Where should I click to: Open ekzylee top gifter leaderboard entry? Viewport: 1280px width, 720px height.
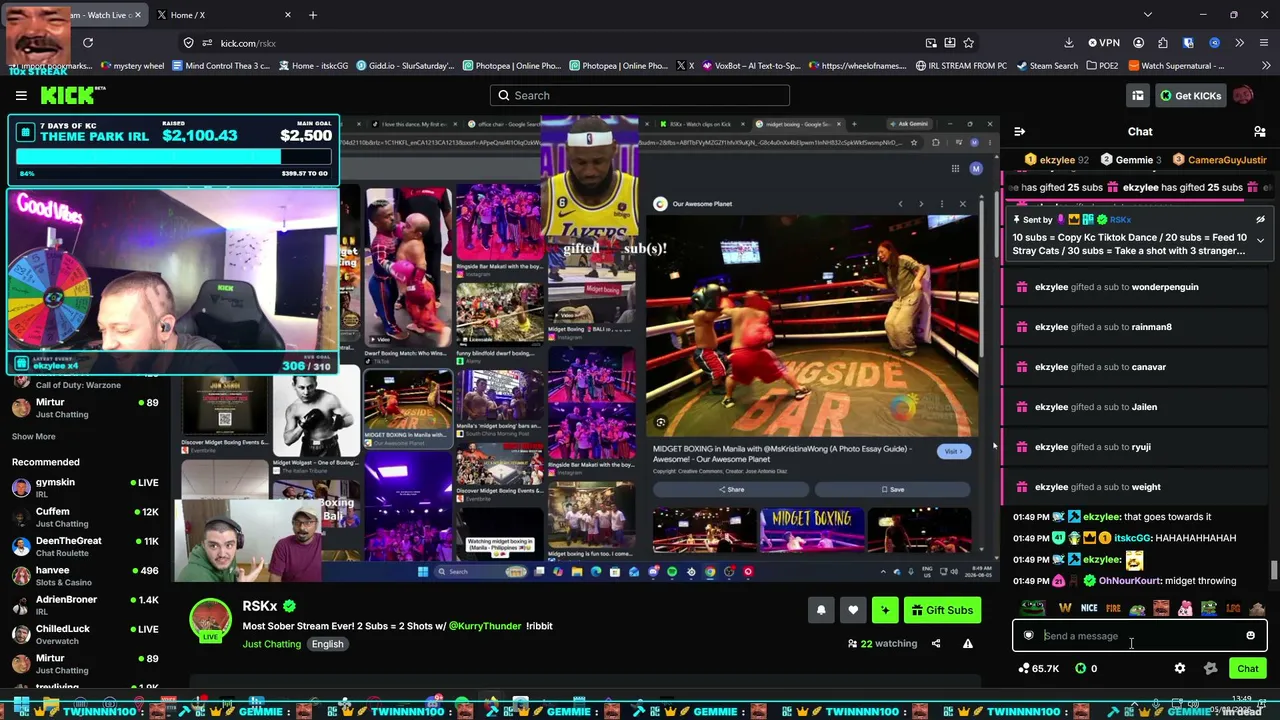click(x=1056, y=160)
